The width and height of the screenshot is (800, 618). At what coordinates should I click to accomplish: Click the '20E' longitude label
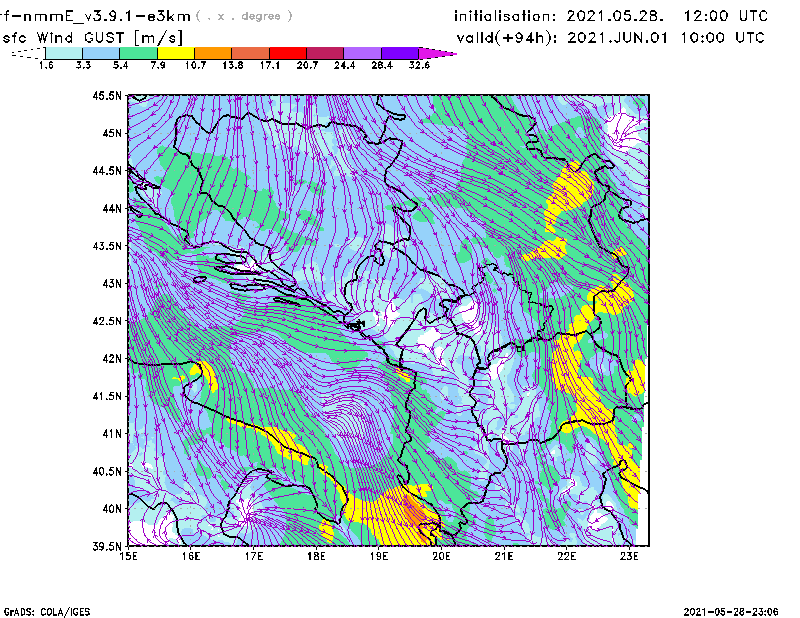pos(441,556)
